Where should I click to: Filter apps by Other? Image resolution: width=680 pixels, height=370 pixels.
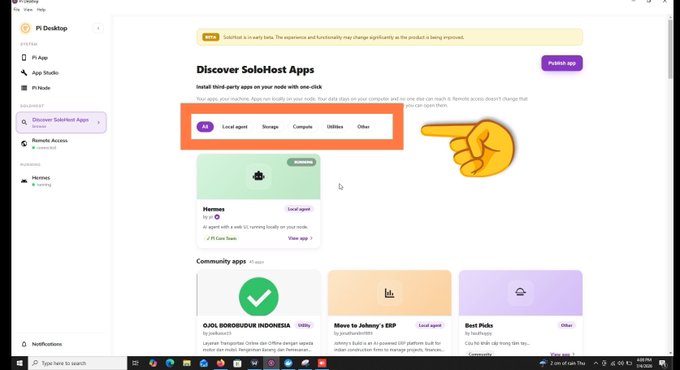tap(363, 127)
